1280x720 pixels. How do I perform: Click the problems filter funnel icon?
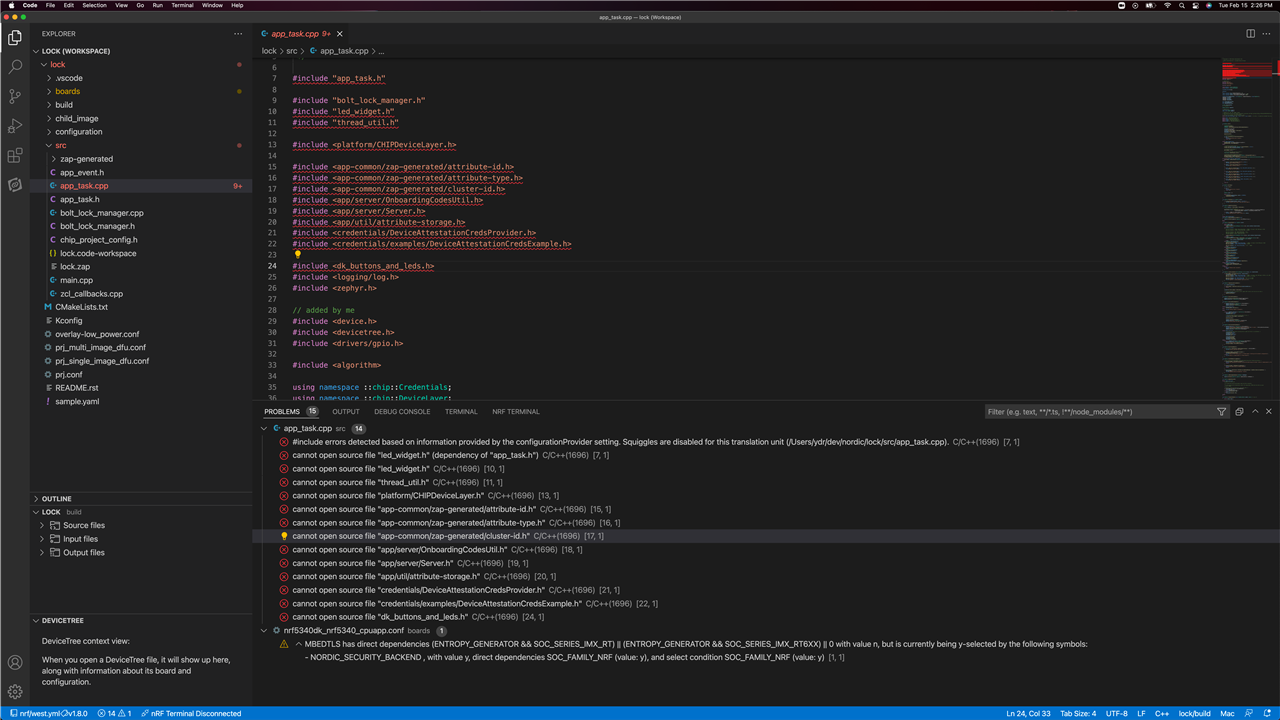click(1221, 412)
